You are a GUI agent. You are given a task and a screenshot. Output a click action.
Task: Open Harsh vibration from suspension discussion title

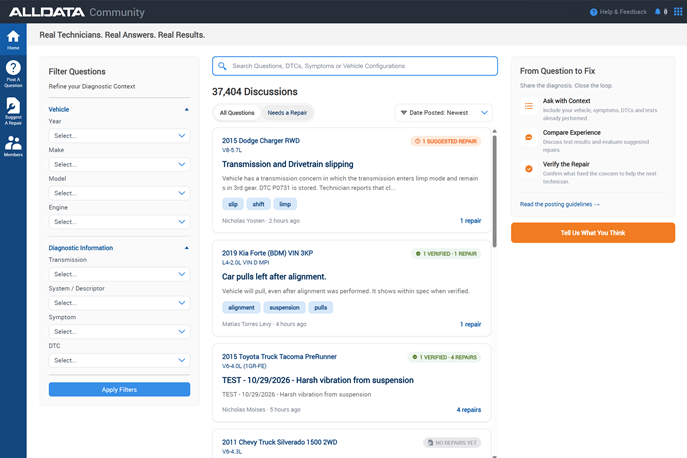click(318, 380)
